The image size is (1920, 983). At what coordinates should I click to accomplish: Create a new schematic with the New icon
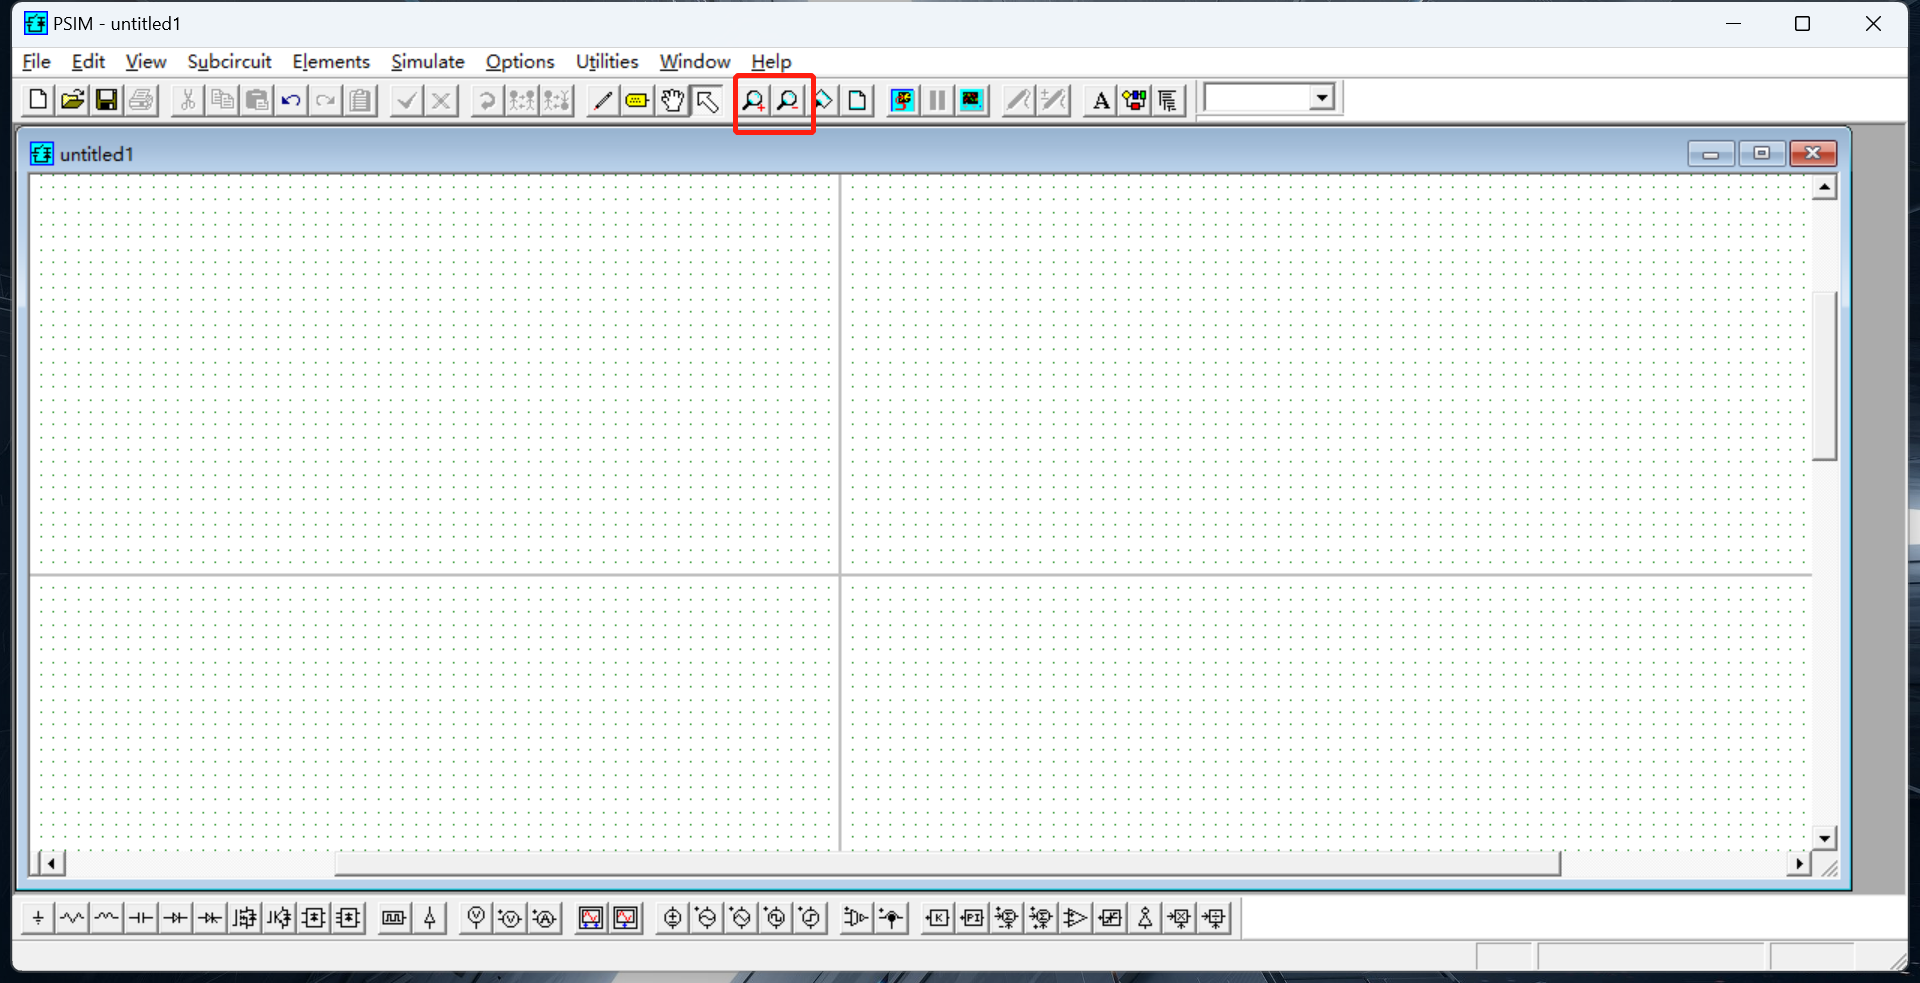(x=38, y=100)
